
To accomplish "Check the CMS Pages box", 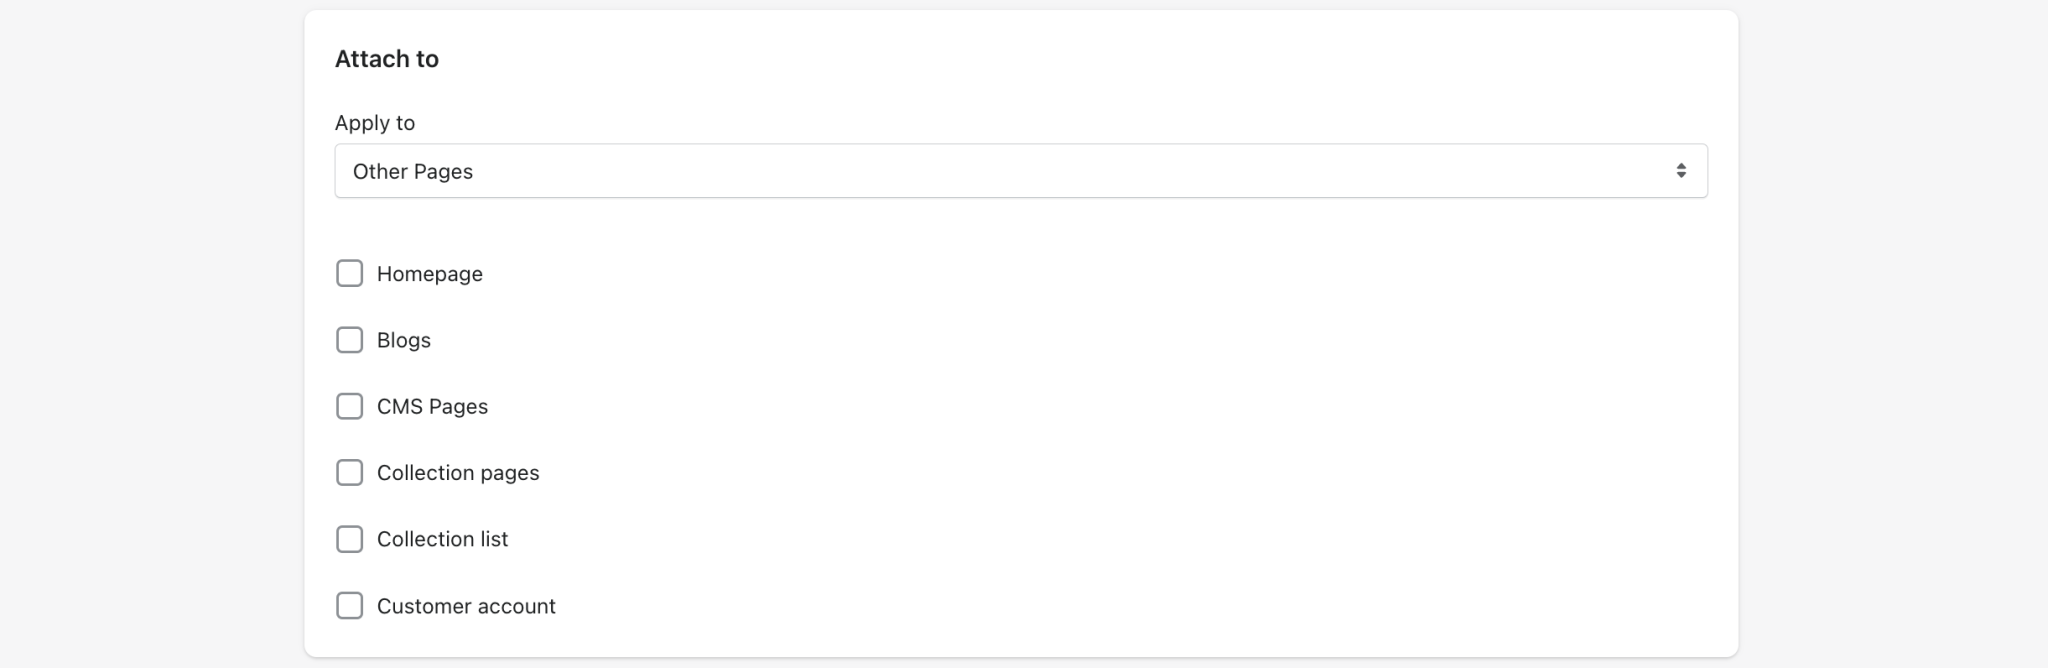I will click(x=349, y=406).
